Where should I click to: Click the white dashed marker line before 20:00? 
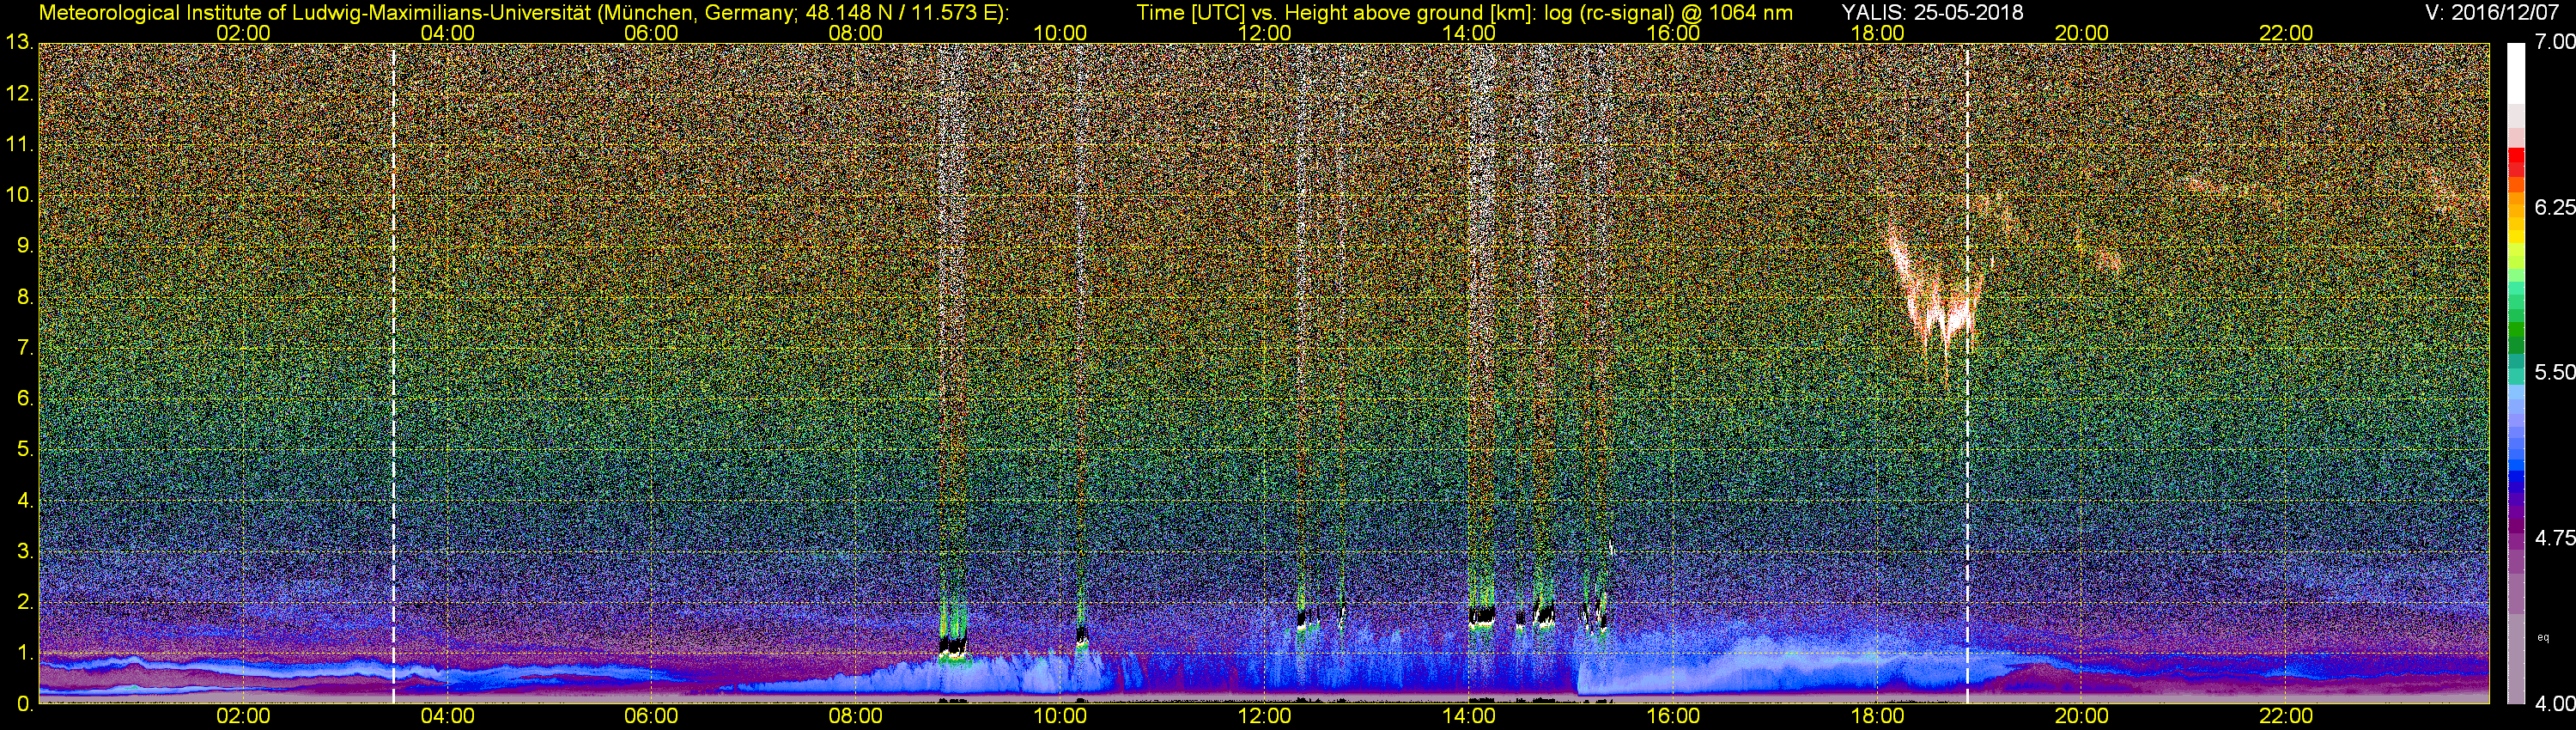pos(1967,373)
